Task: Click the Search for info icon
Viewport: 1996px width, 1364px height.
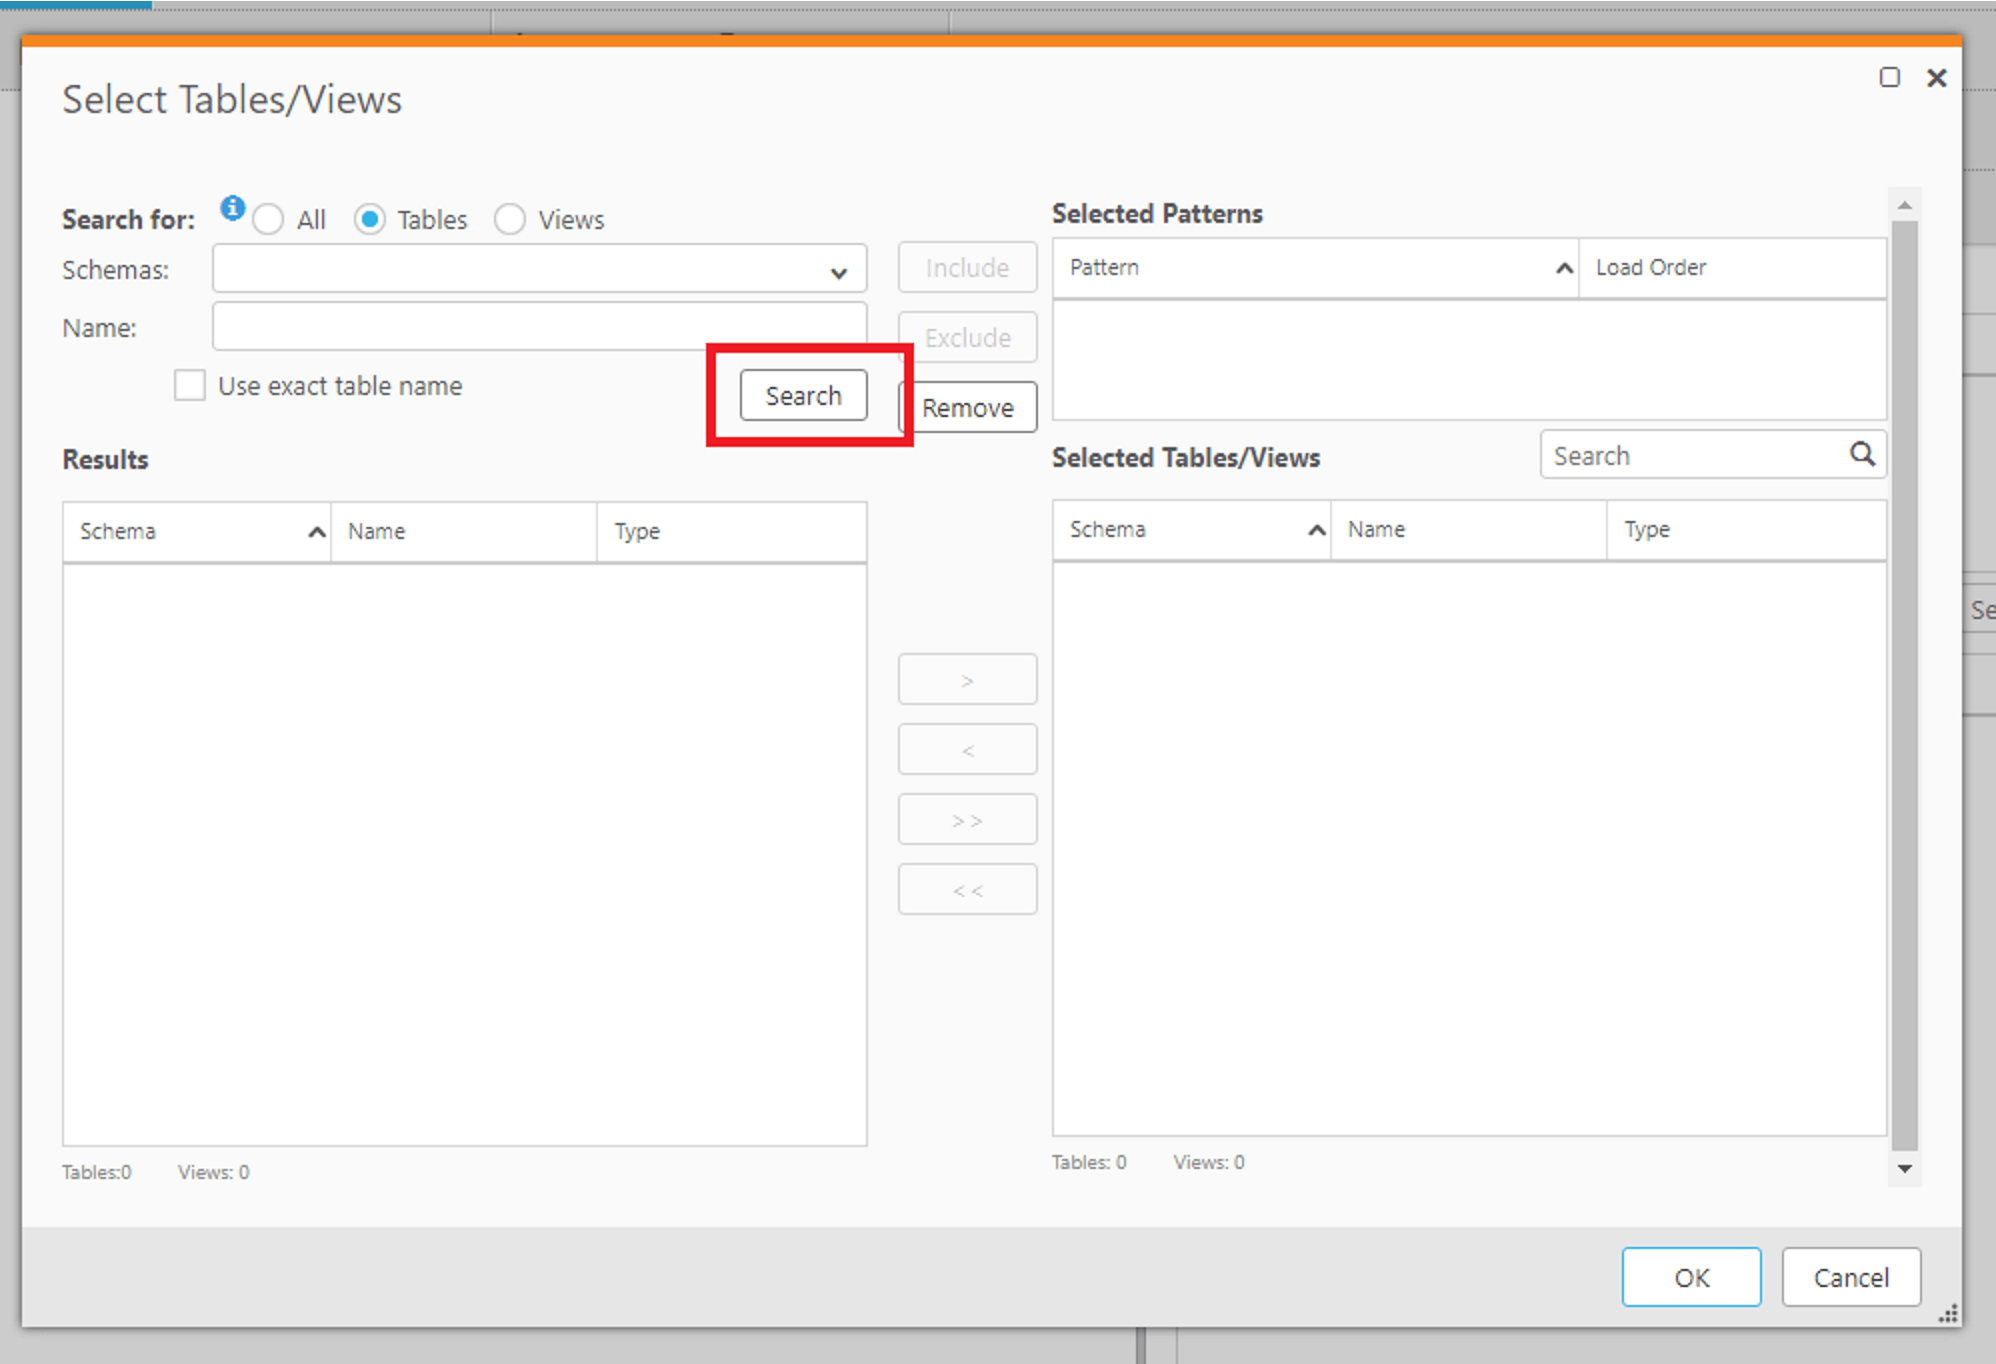Action: pos(232,207)
